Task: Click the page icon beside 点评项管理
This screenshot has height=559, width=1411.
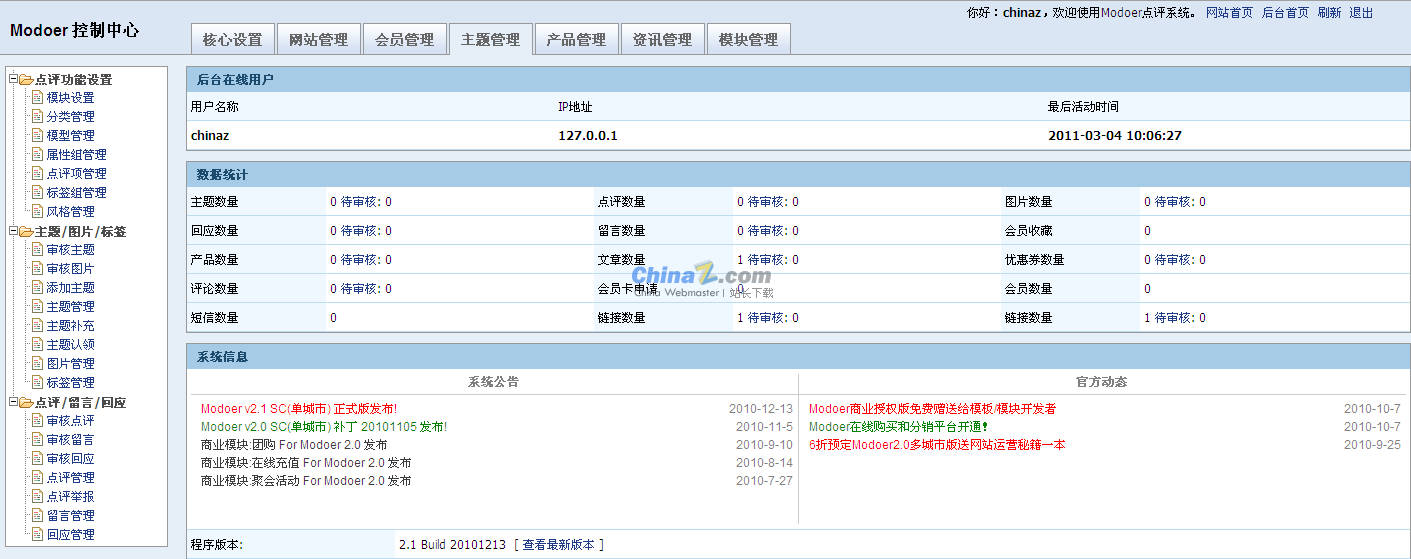Action: tap(38, 174)
